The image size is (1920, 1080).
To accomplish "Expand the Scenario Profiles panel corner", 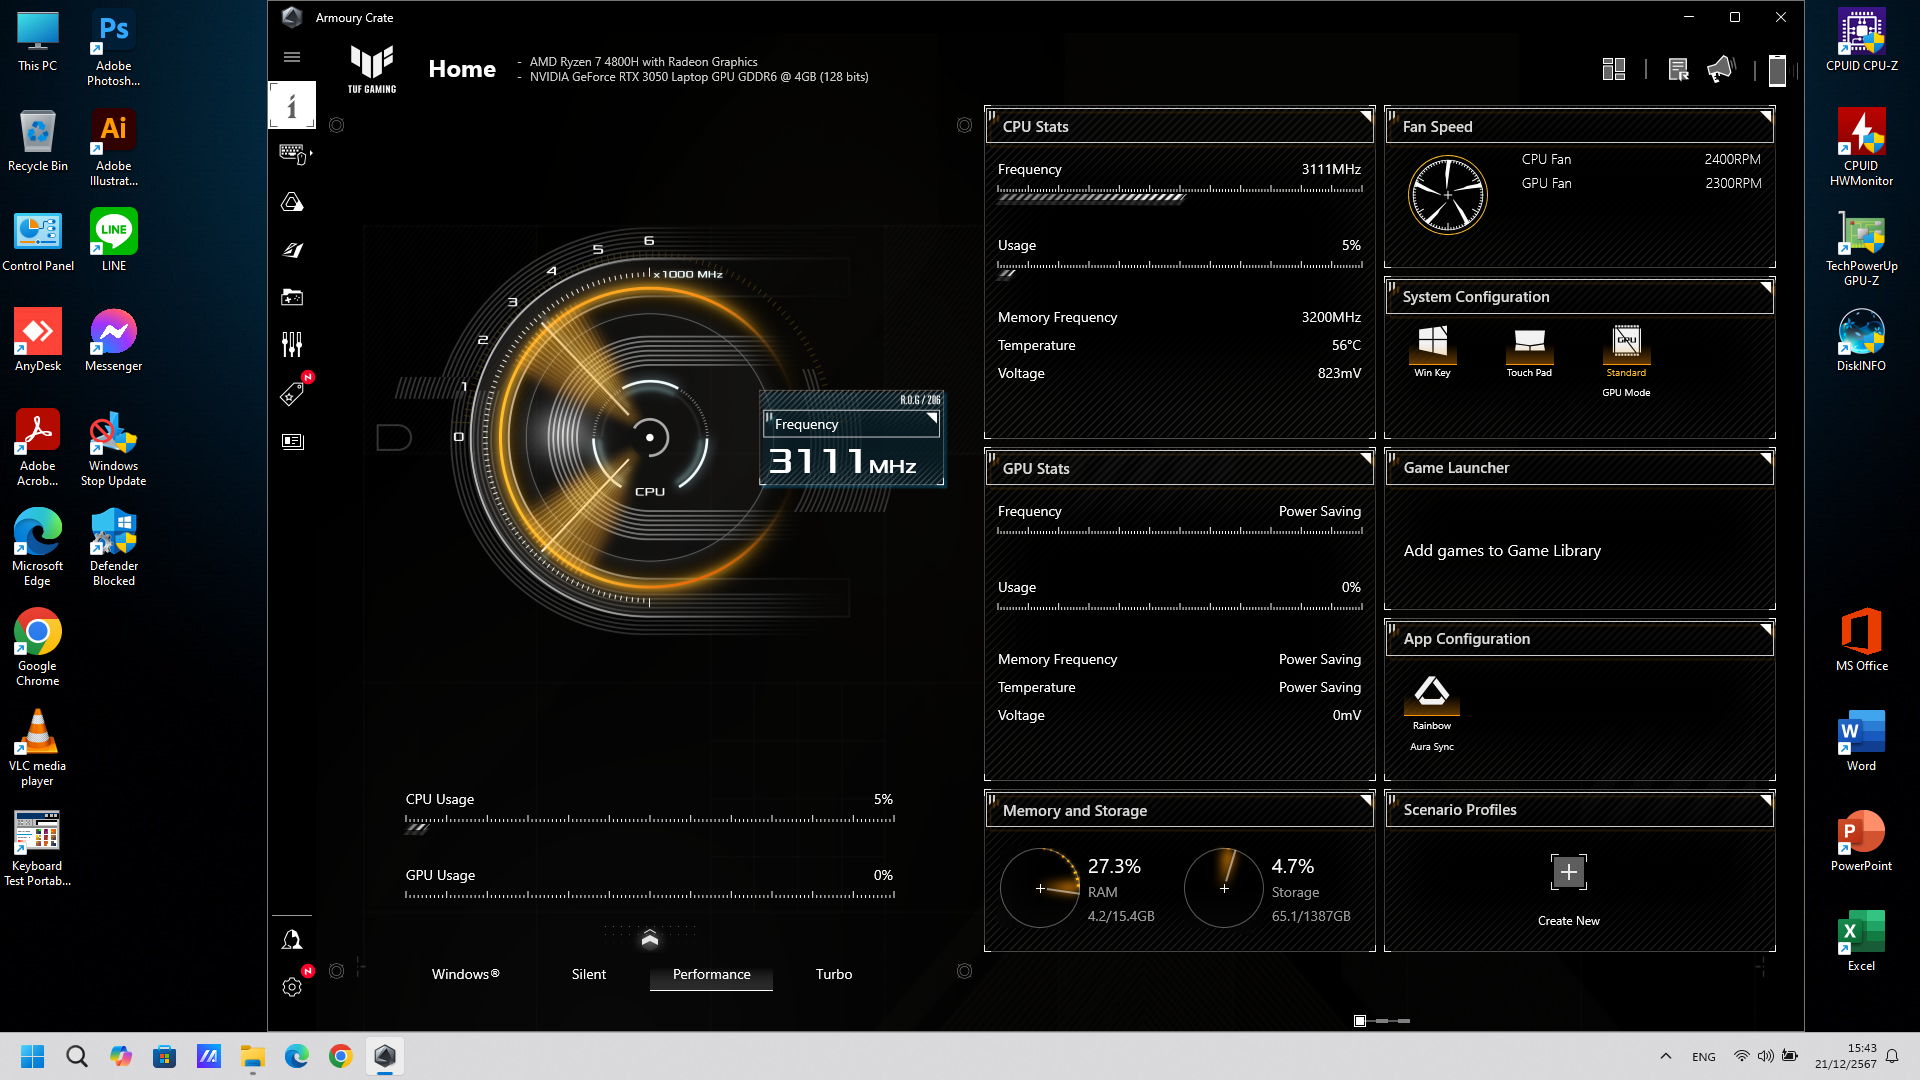I will click(x=1766, y=800).
